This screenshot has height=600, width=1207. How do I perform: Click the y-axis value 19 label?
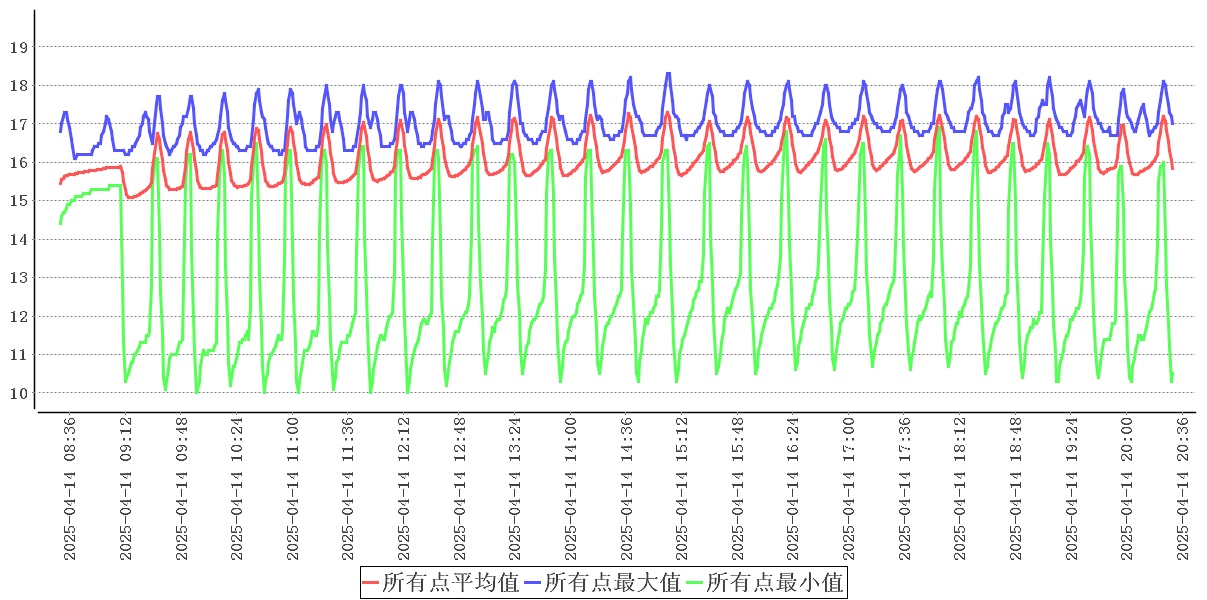pyautogui.click(x=19, y=47)
